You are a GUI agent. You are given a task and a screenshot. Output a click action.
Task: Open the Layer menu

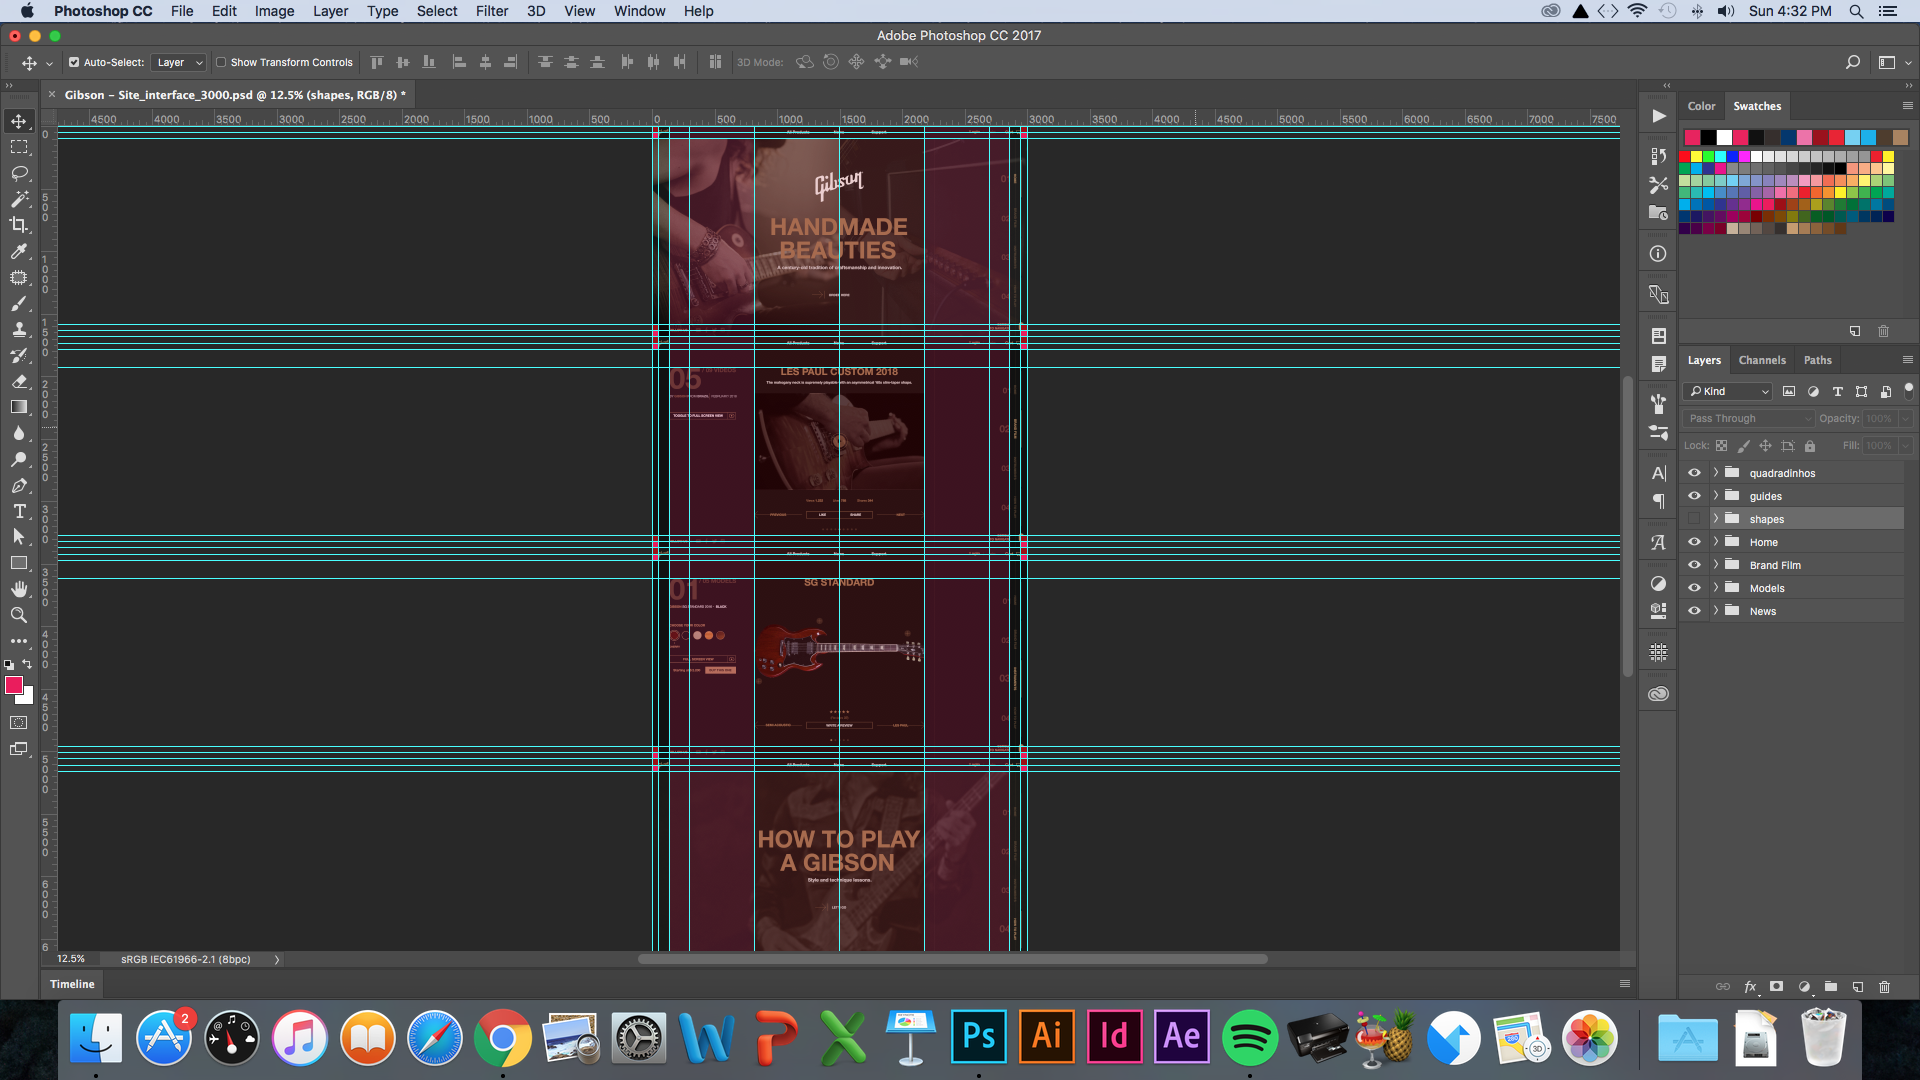point(330,11)
